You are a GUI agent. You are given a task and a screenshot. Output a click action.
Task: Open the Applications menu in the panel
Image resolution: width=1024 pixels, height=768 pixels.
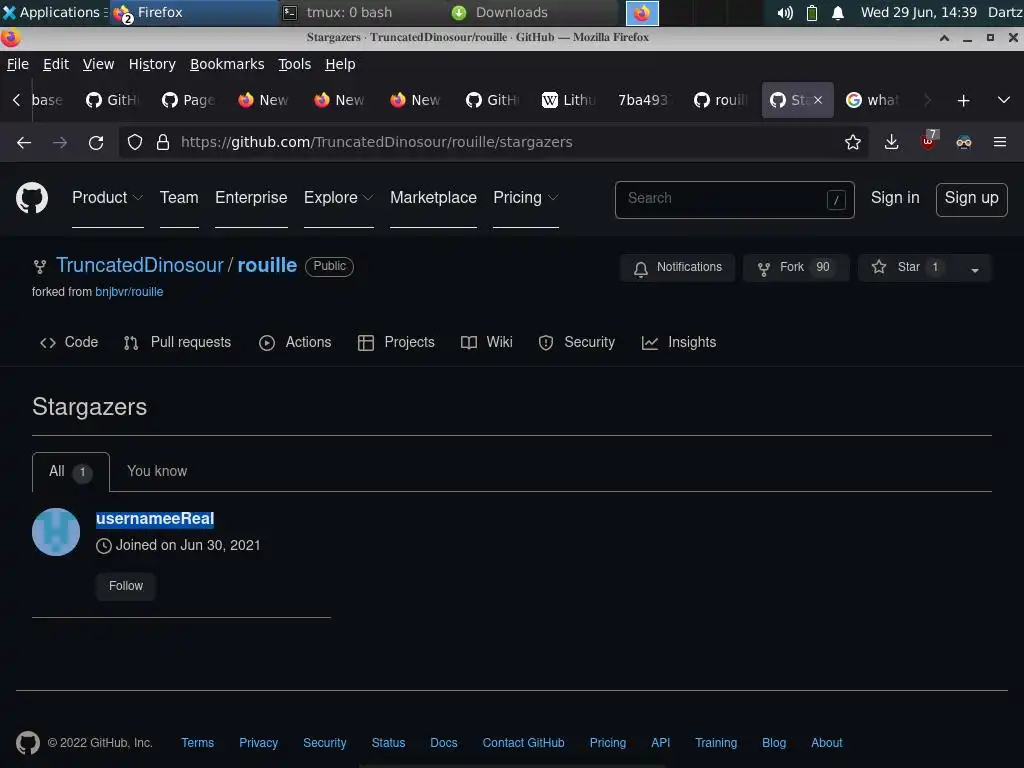[54, 12]
